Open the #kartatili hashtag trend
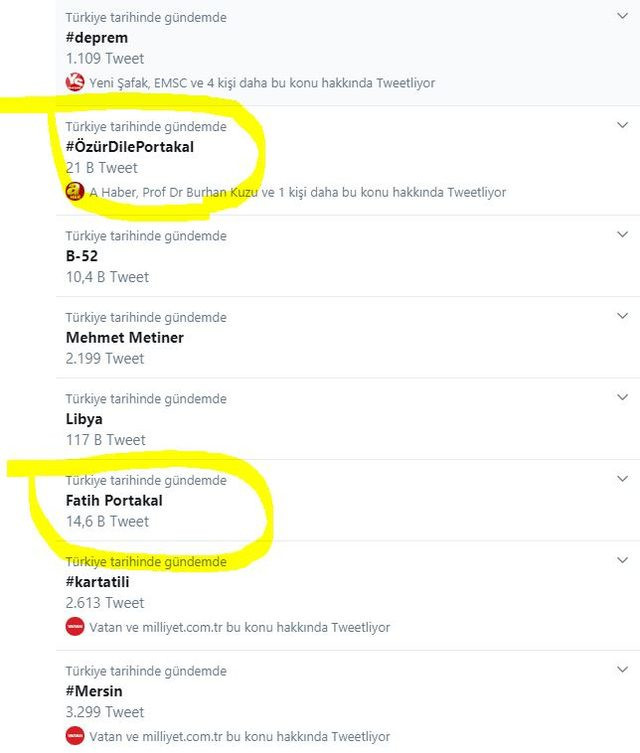The height and width of the screenshot is (753, 640). click(x=98, y=582)
